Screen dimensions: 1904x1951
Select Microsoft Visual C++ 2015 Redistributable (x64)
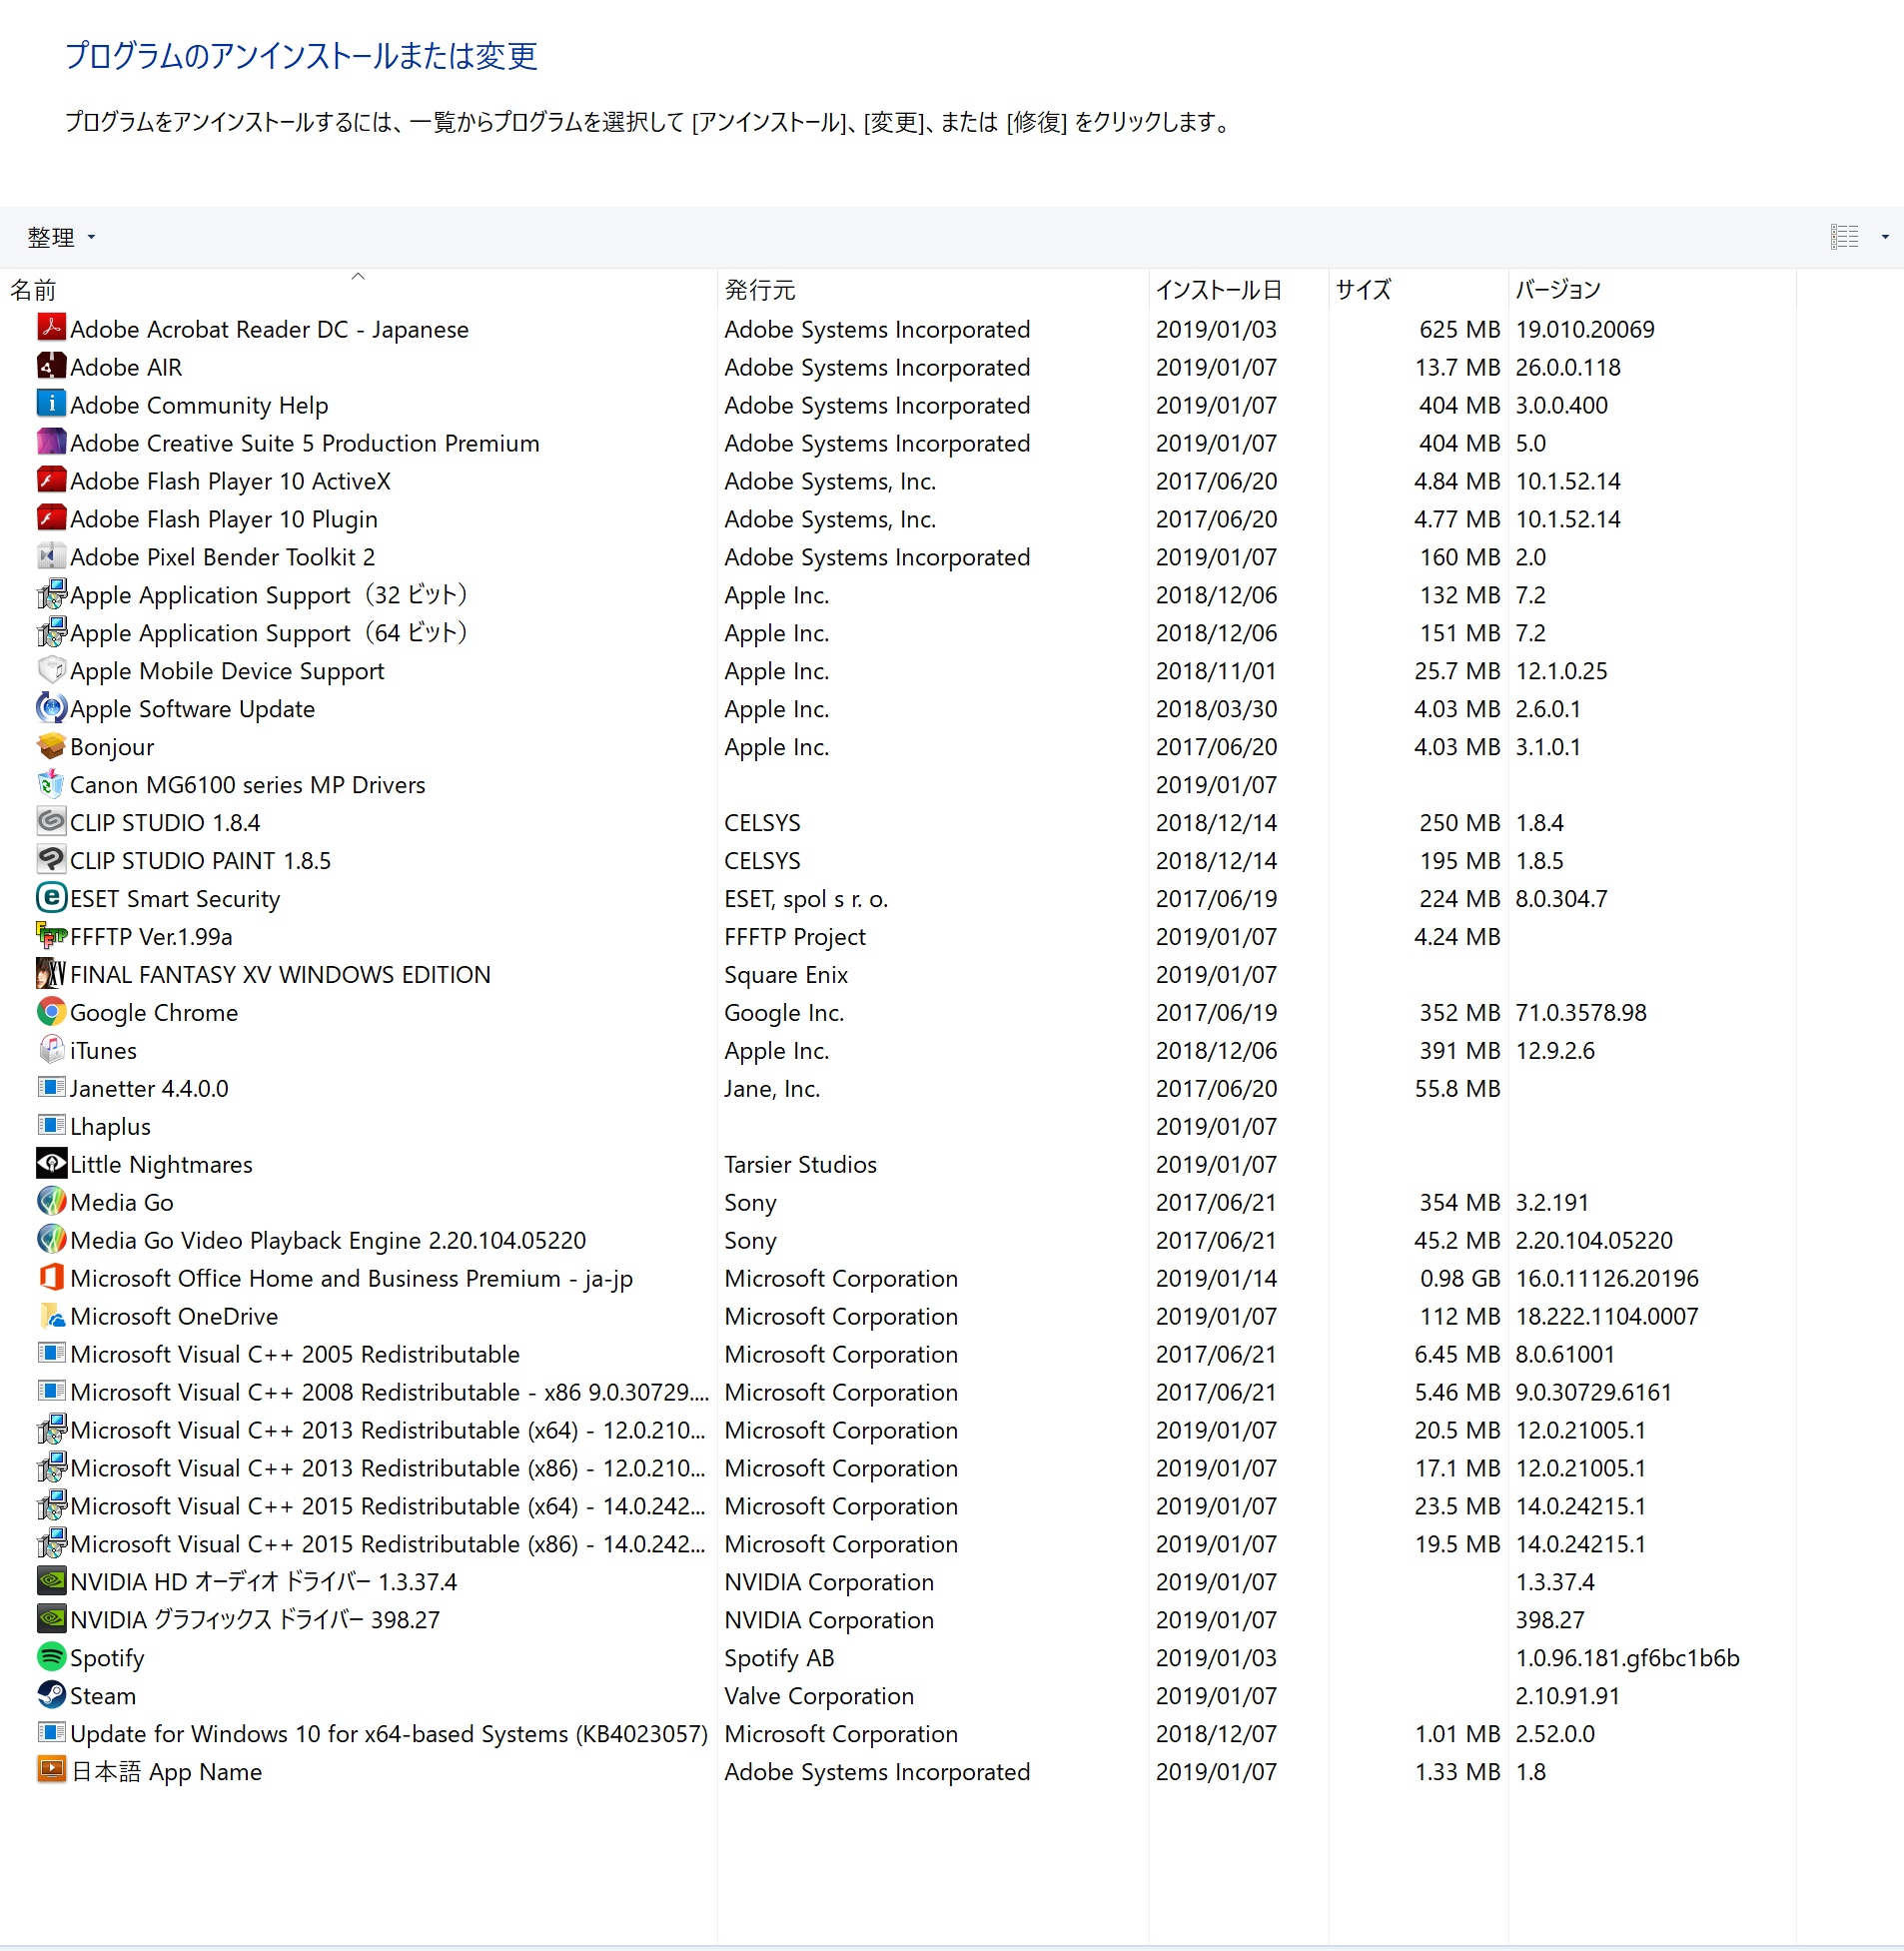pos(898,1506)
